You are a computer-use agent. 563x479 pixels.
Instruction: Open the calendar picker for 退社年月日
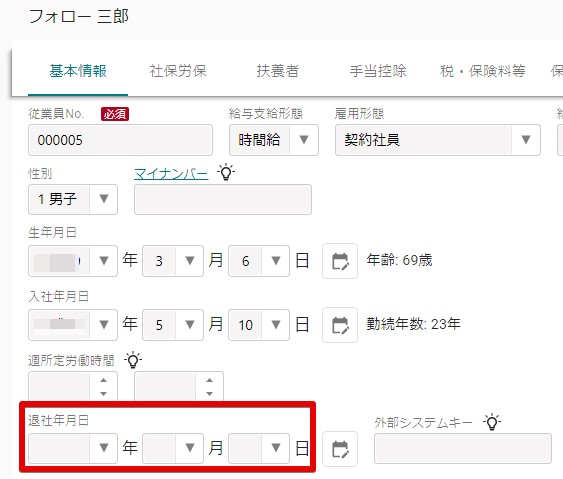click(340, 449)
